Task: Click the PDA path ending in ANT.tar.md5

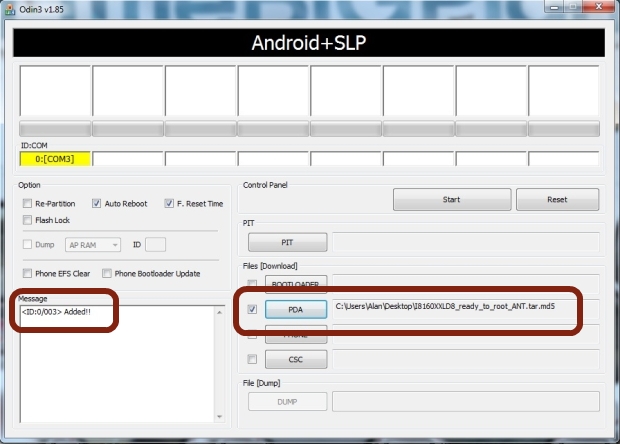Action: (x=445, y=306)
